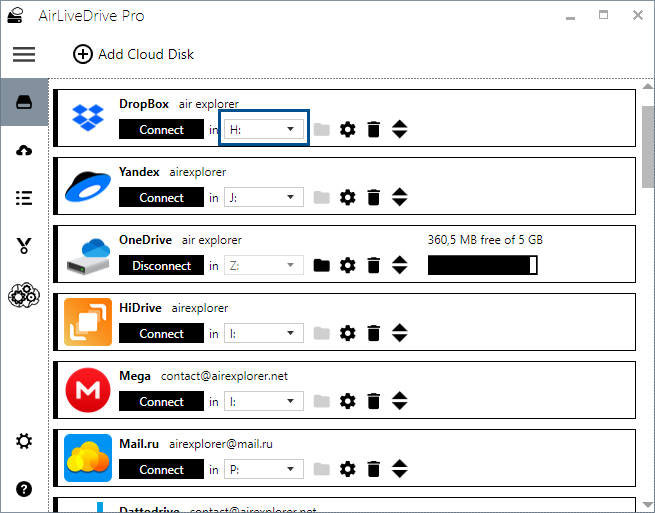Open the help question mark icon
655x513 pixels.
point(24,489)
